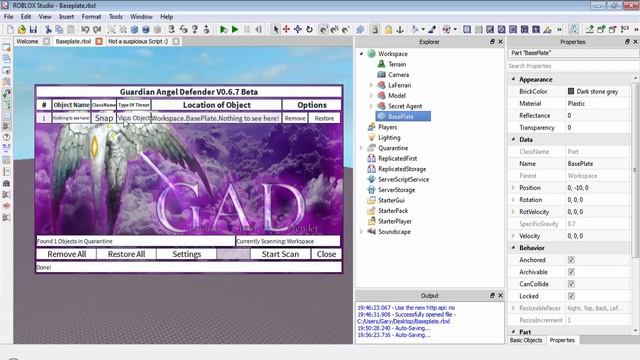The height and width of the screenshot is (360, 640).
Task: Select the Secret Agent model in Explorer
Action: (x=405, y=106)
